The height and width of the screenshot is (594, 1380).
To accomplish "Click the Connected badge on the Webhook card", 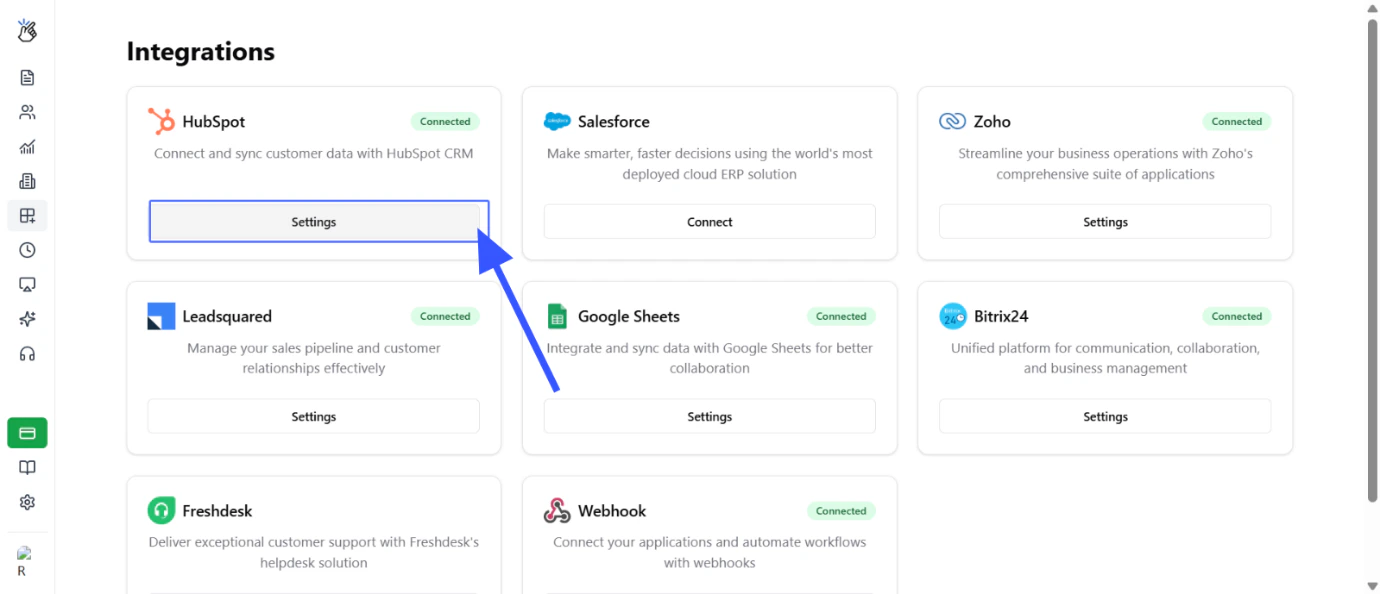I will click(x=840, y=511).
